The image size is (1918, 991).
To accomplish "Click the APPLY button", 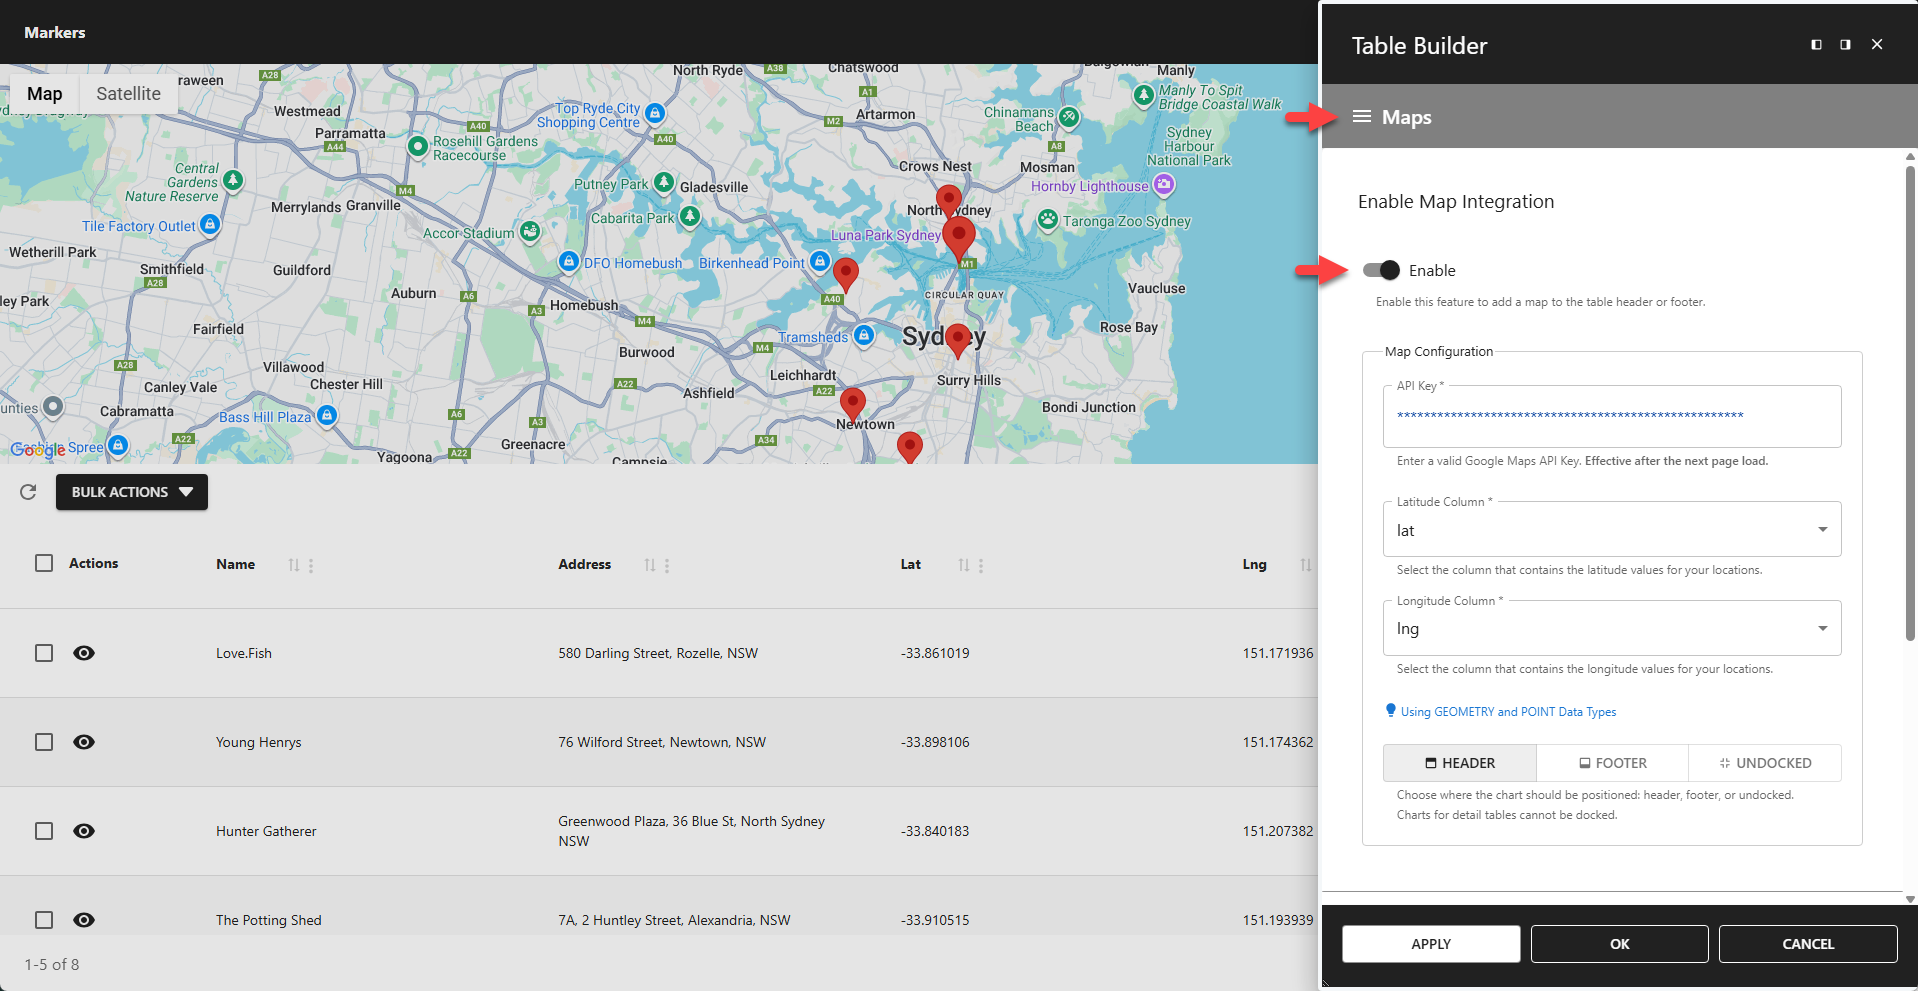I will [1430, 943].
